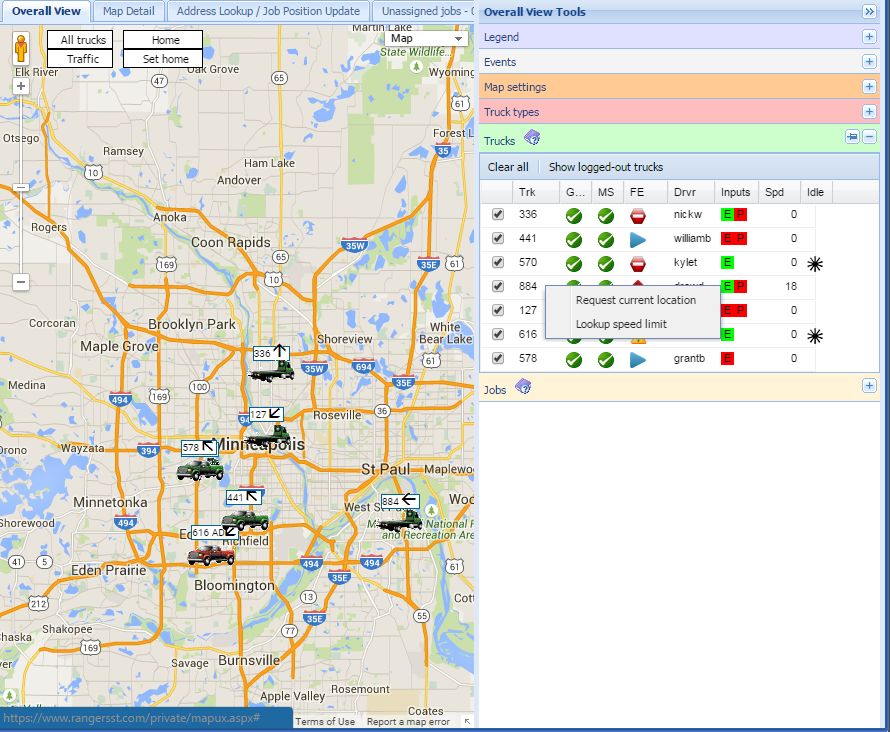This screenshot has width=890, height=732.
Task: Select Request current location from context menu
Action: pyautogui.click(x=635, y=300)
